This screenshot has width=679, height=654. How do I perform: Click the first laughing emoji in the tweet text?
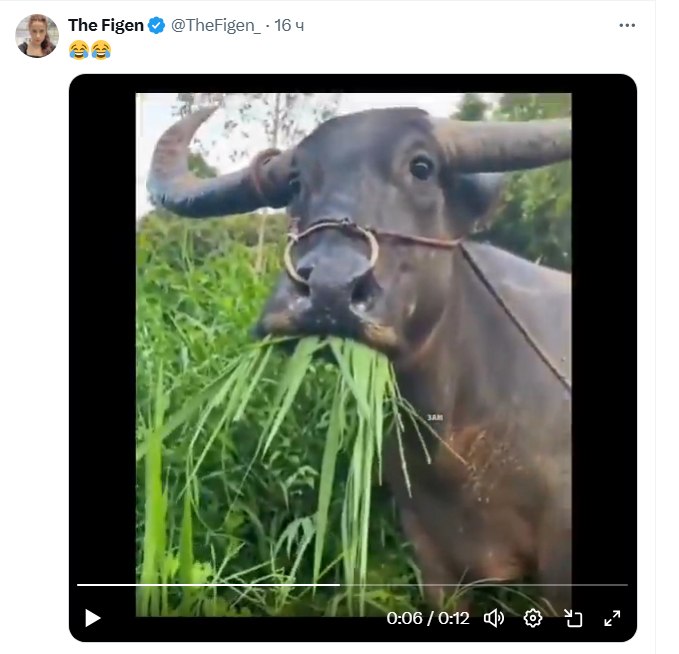(79, 50)
